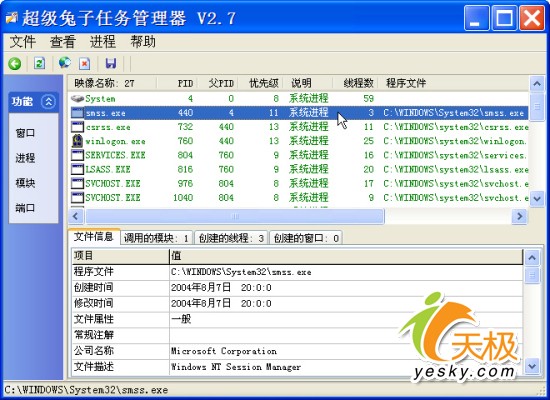Image resolution: width=550 pixels, height=400 pixels.
Task: Select the System process name
Action: (x=100, y=99)
